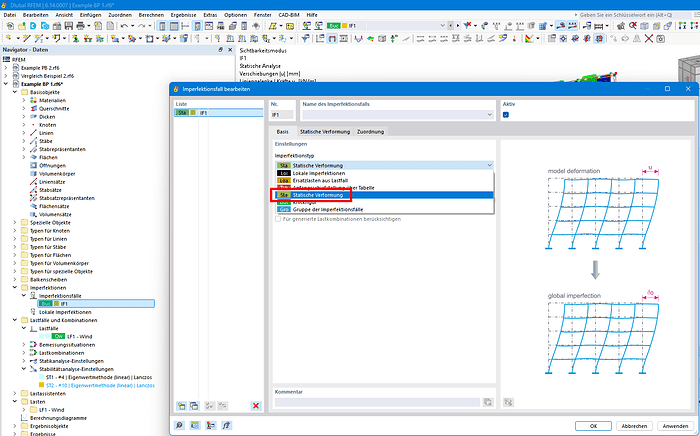Click new imperfection case icon below list
700x436 pixels.
(x=181, y=406)
